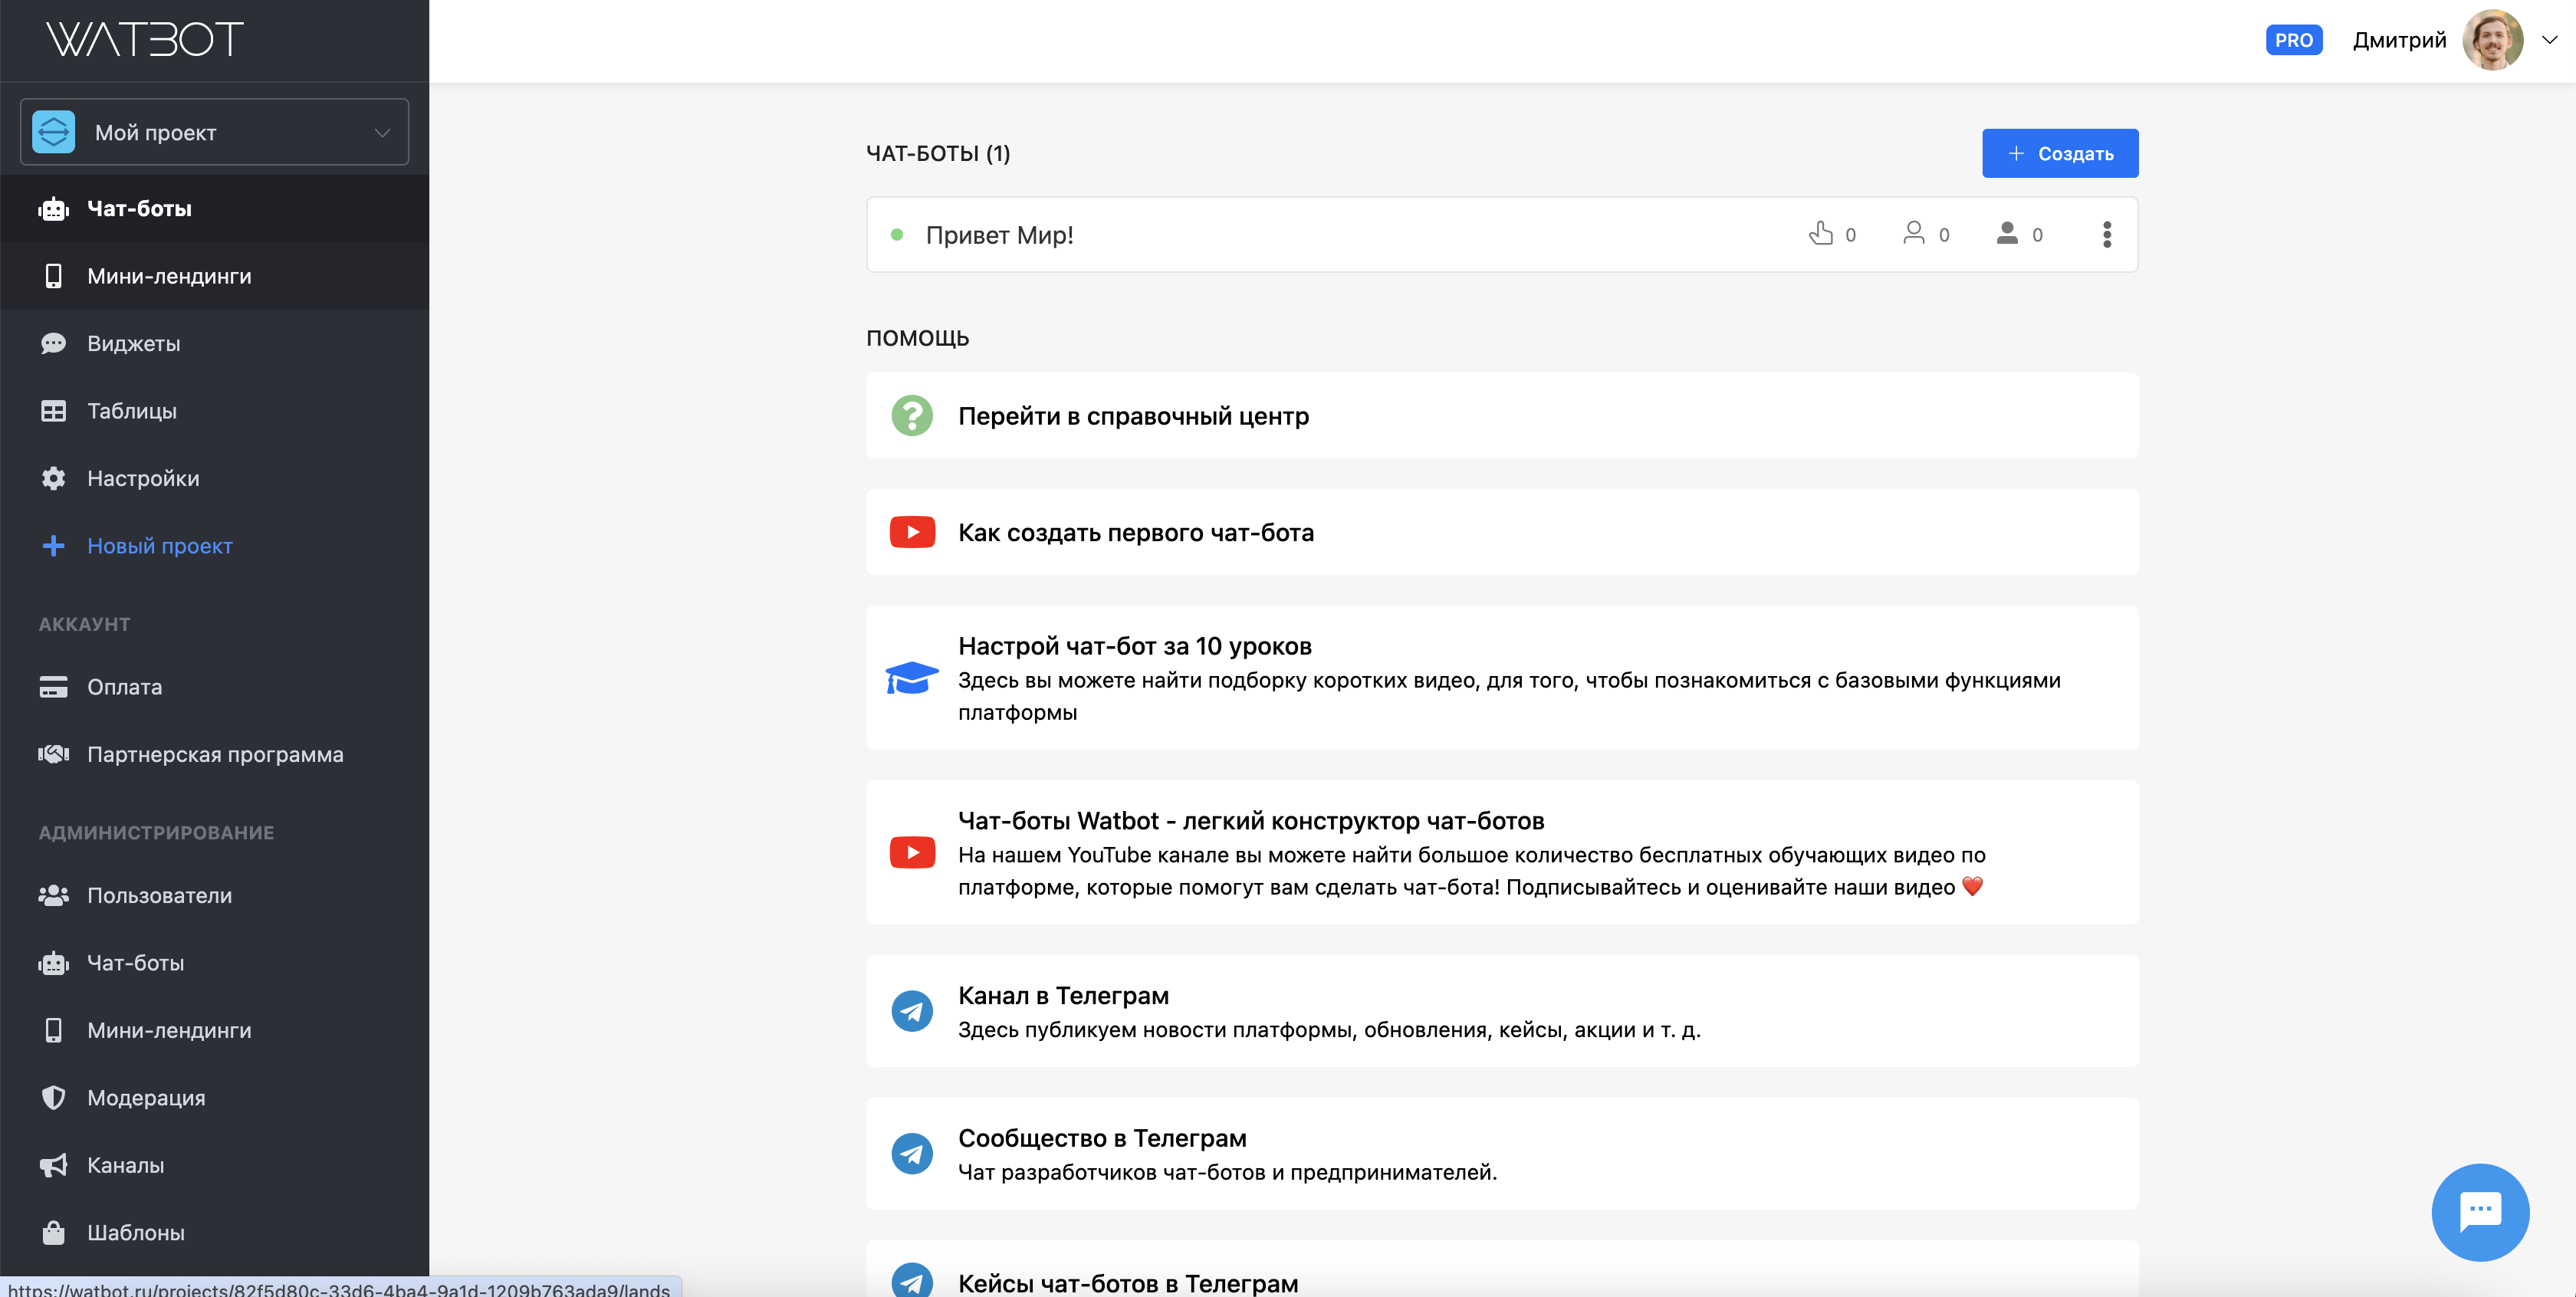Click the hand-pointer clicks counter icon

(x=1820, y=233)
